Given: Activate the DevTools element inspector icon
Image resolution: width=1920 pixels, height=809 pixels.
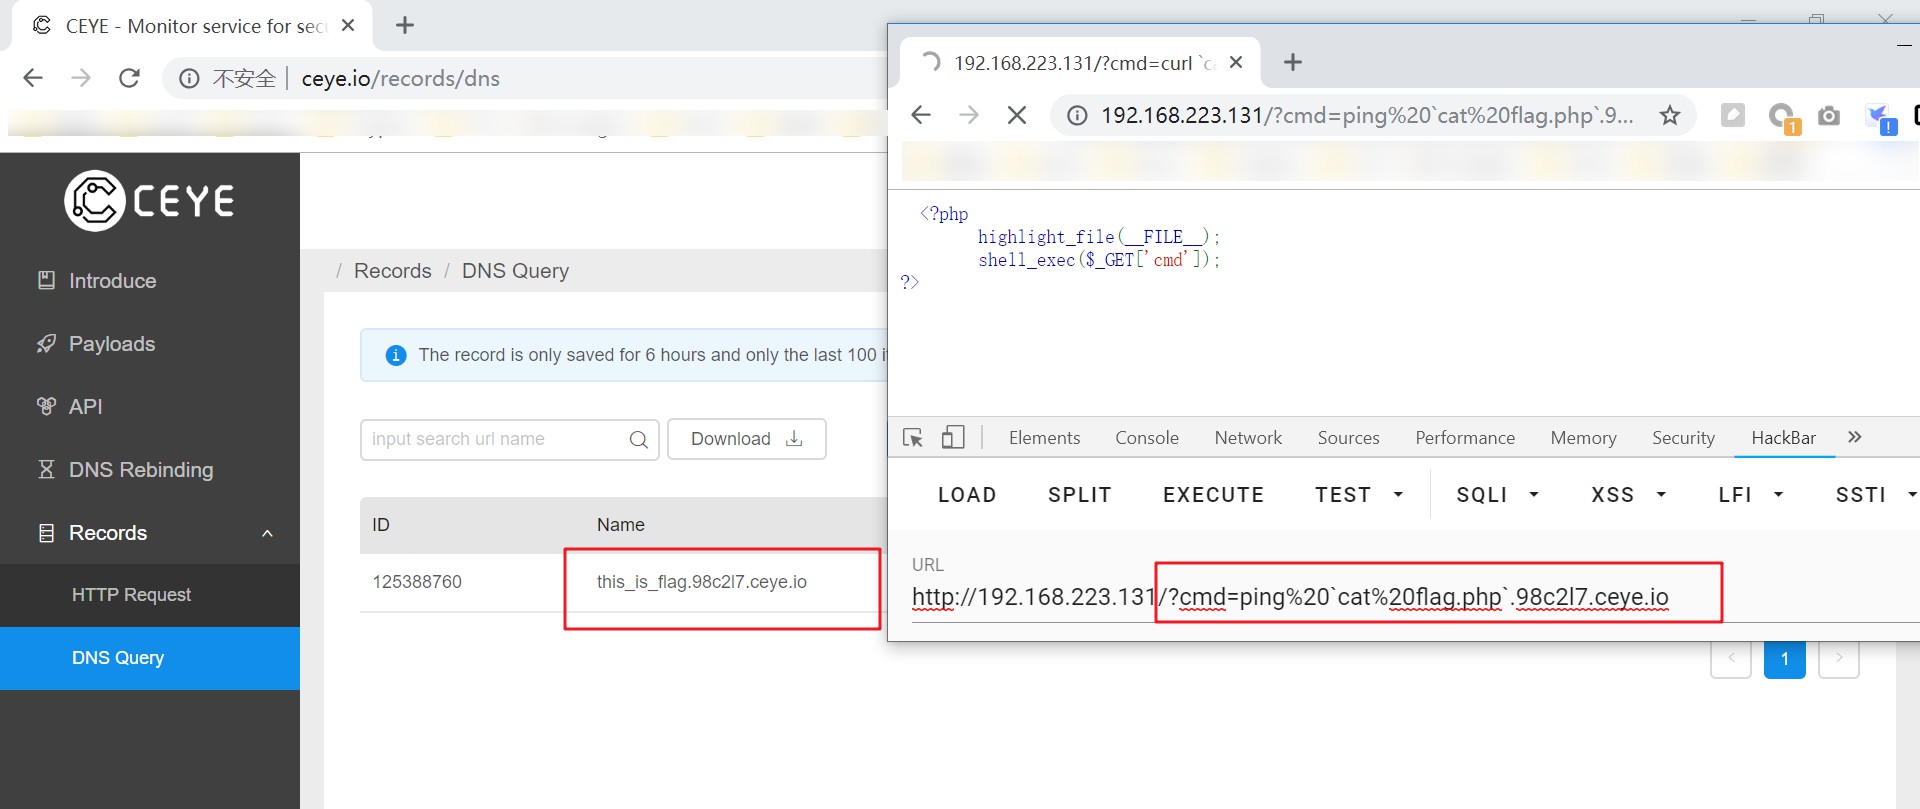Looking at the screenshot, I should (913, 438).
